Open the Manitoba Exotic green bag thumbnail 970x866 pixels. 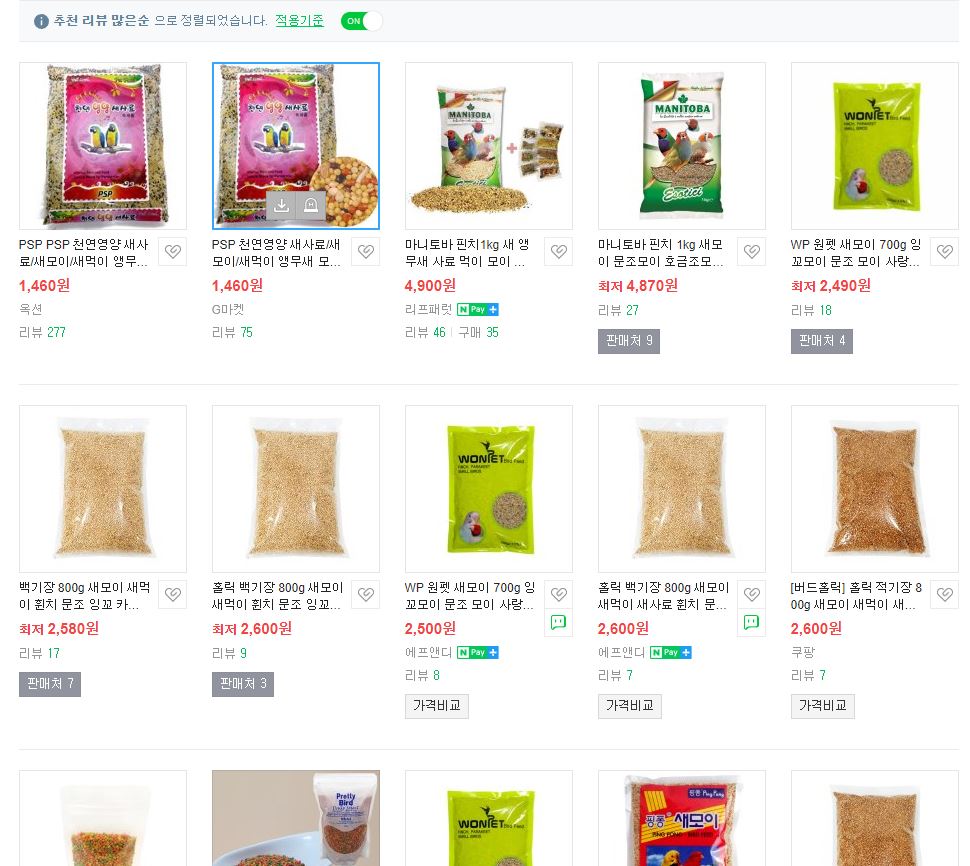pyautogui.click(x=682, y=146)
